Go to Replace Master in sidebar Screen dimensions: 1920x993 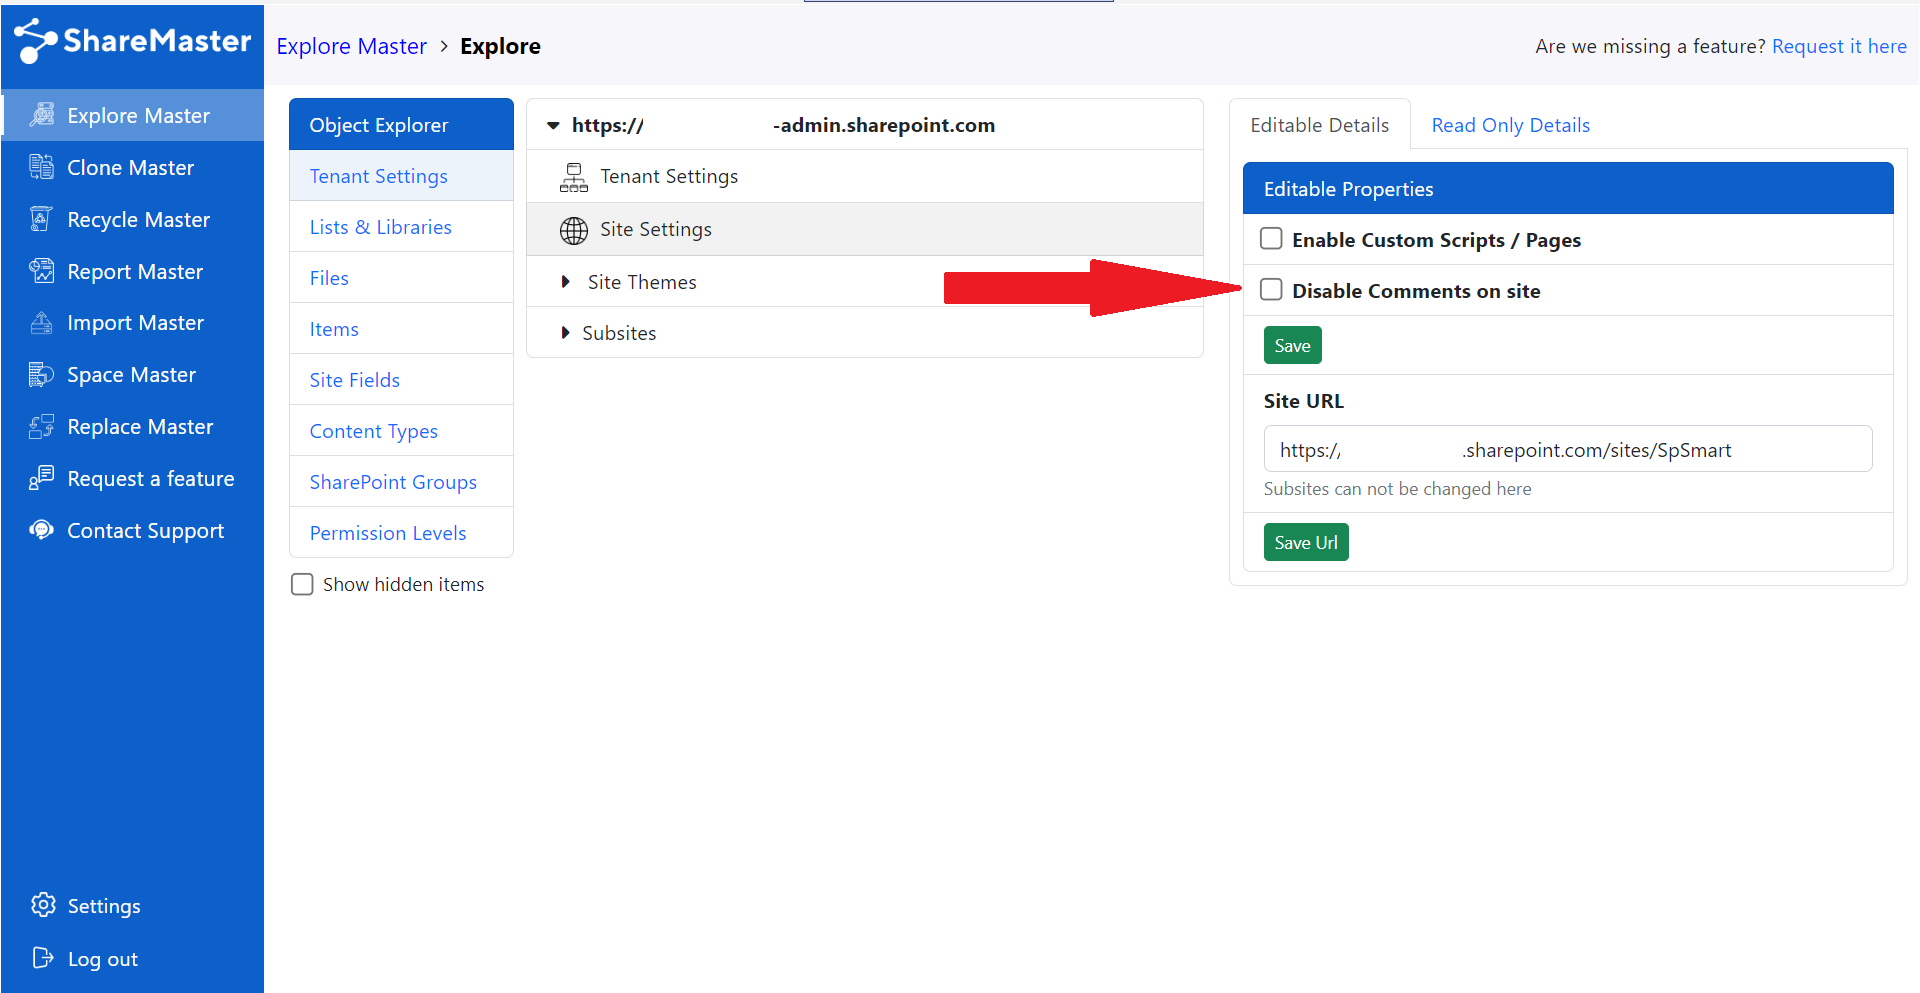(x=140, y=426)
